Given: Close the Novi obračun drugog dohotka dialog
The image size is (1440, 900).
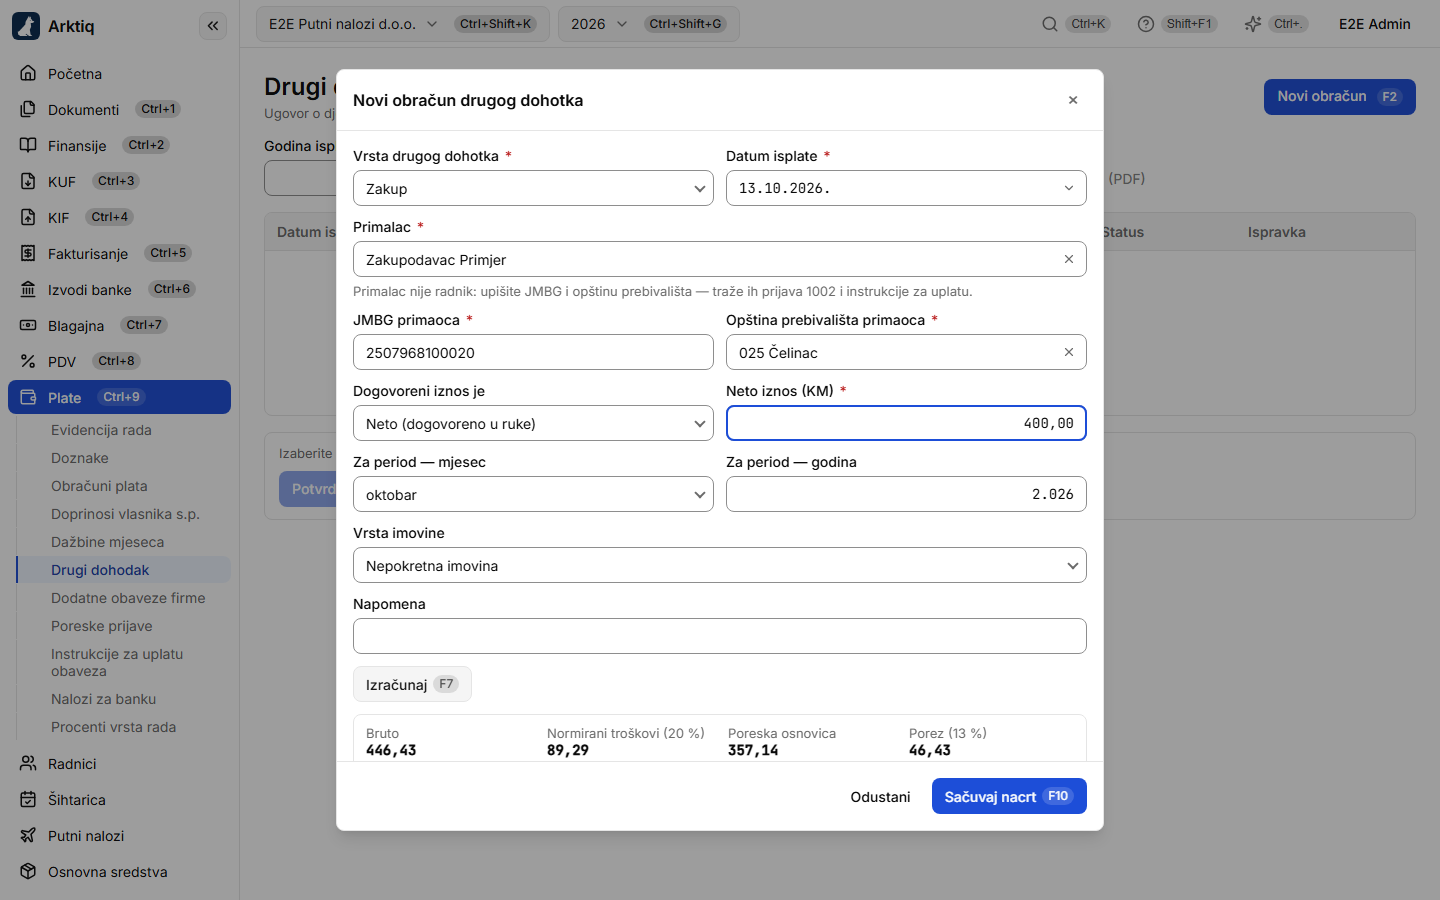Looking at the screenshot, I should tap(1073, 100).
